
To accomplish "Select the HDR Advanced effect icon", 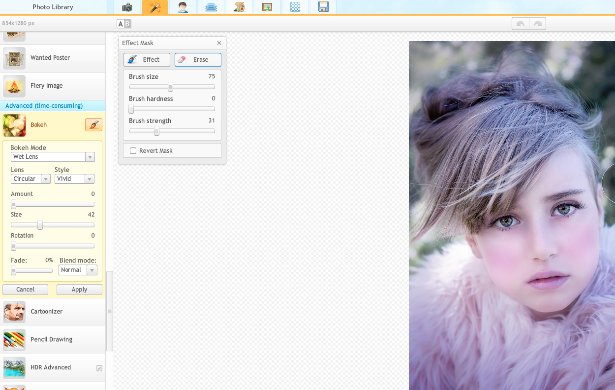I will pyautogui.click(x=15, y=368).
